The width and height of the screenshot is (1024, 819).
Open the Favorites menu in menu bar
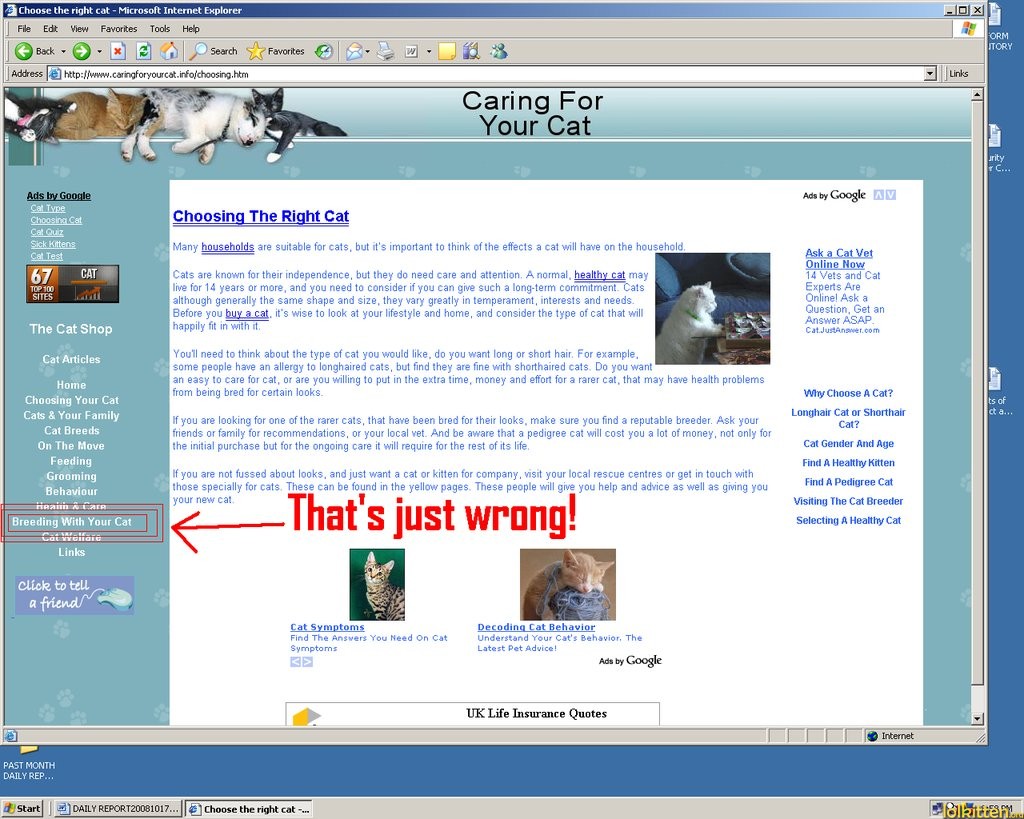pos(119,29)
